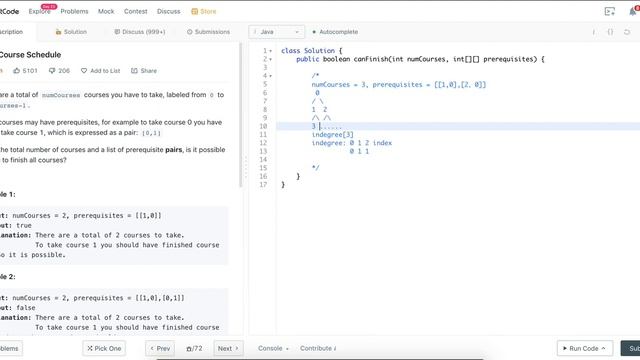Click the description panel scrollbar
This screenshot has height=360, width=640.
pos(240,116)
